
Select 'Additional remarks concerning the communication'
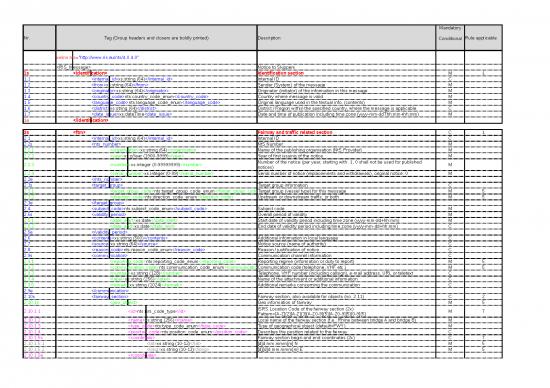coord(309,285)
